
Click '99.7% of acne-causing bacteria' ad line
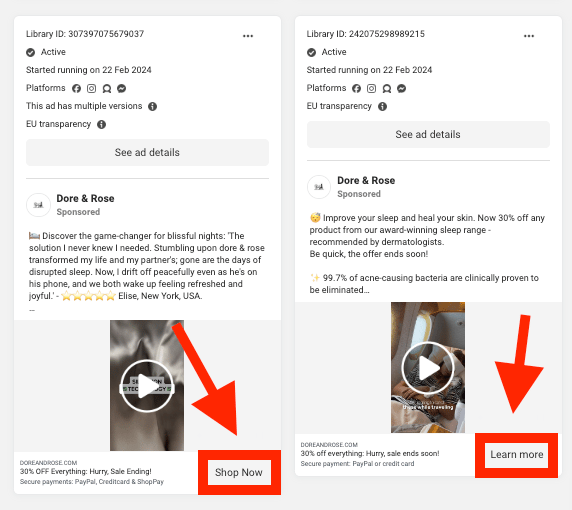[424, 284]
